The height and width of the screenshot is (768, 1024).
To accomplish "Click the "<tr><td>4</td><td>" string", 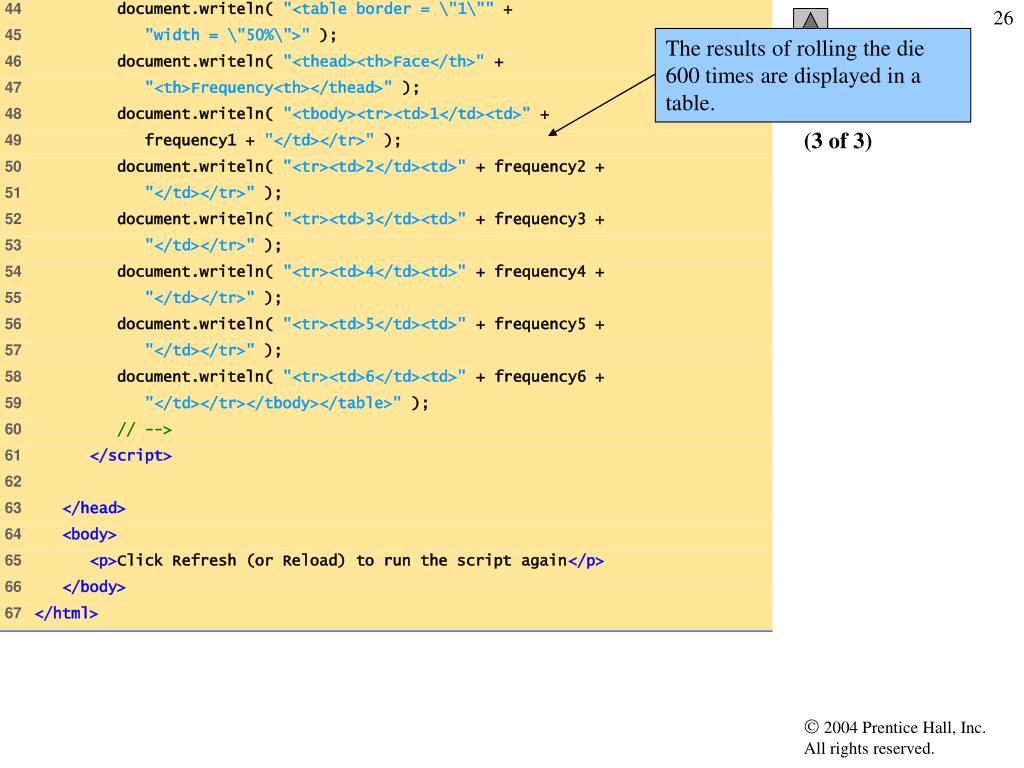I will point(374,272).
